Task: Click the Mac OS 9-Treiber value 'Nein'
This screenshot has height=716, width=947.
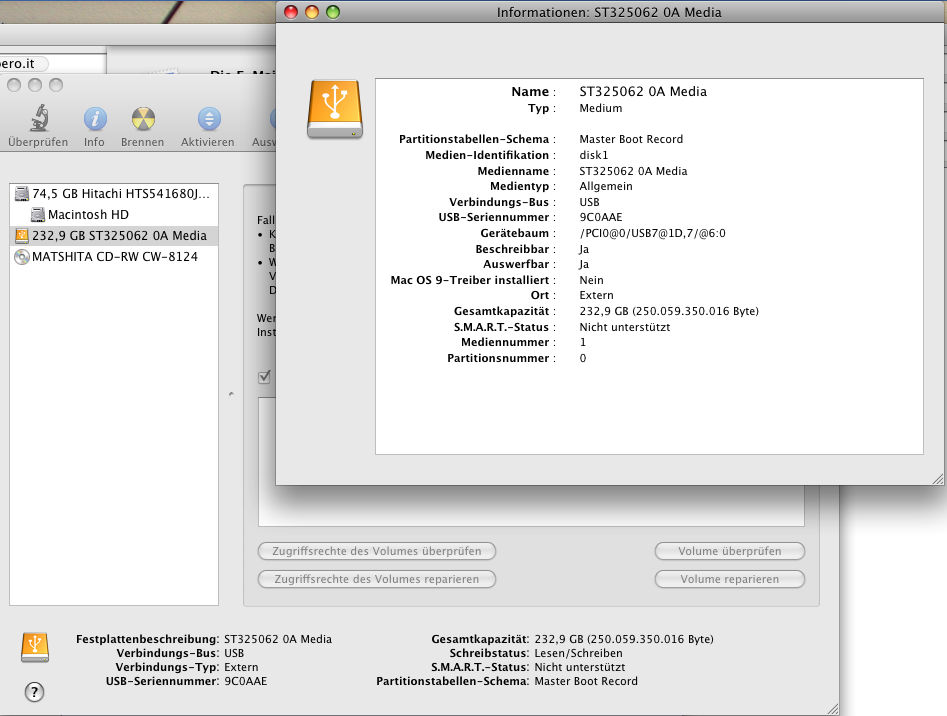Action: [591, 280]
